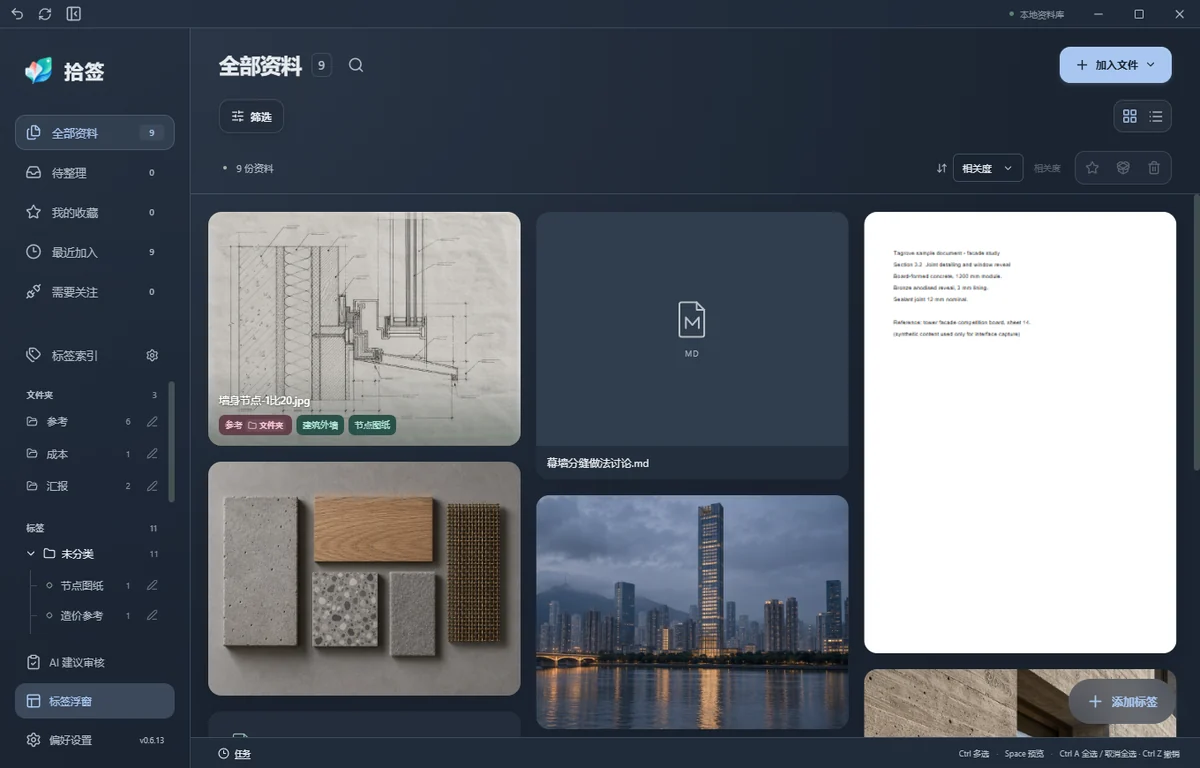
Task: Edit the 参考 folder with pencil icon
Action: 152,422
